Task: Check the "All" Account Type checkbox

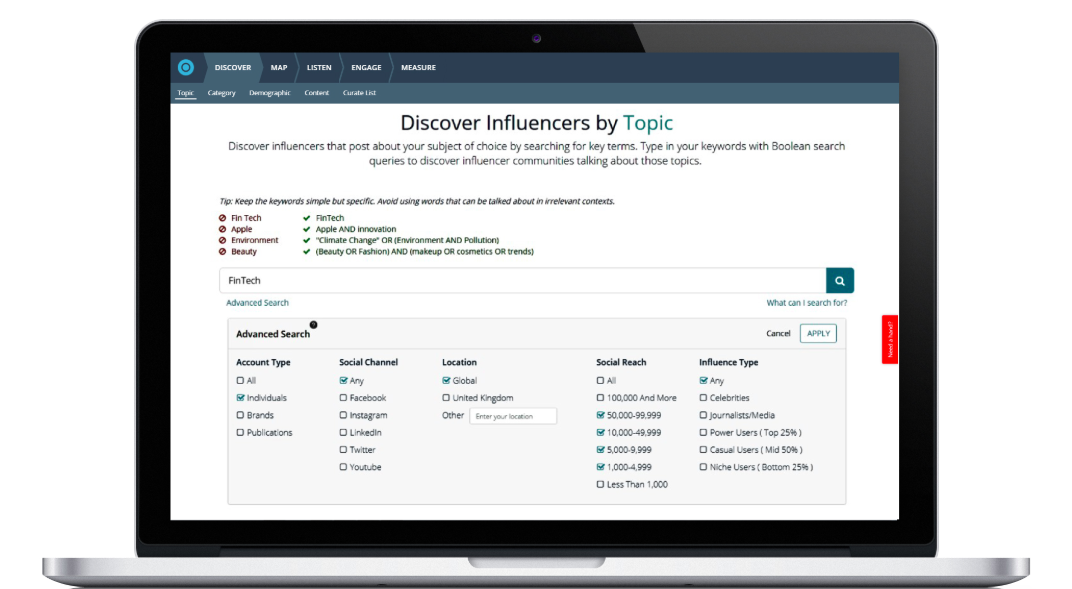Action: (x=238, y=380)
